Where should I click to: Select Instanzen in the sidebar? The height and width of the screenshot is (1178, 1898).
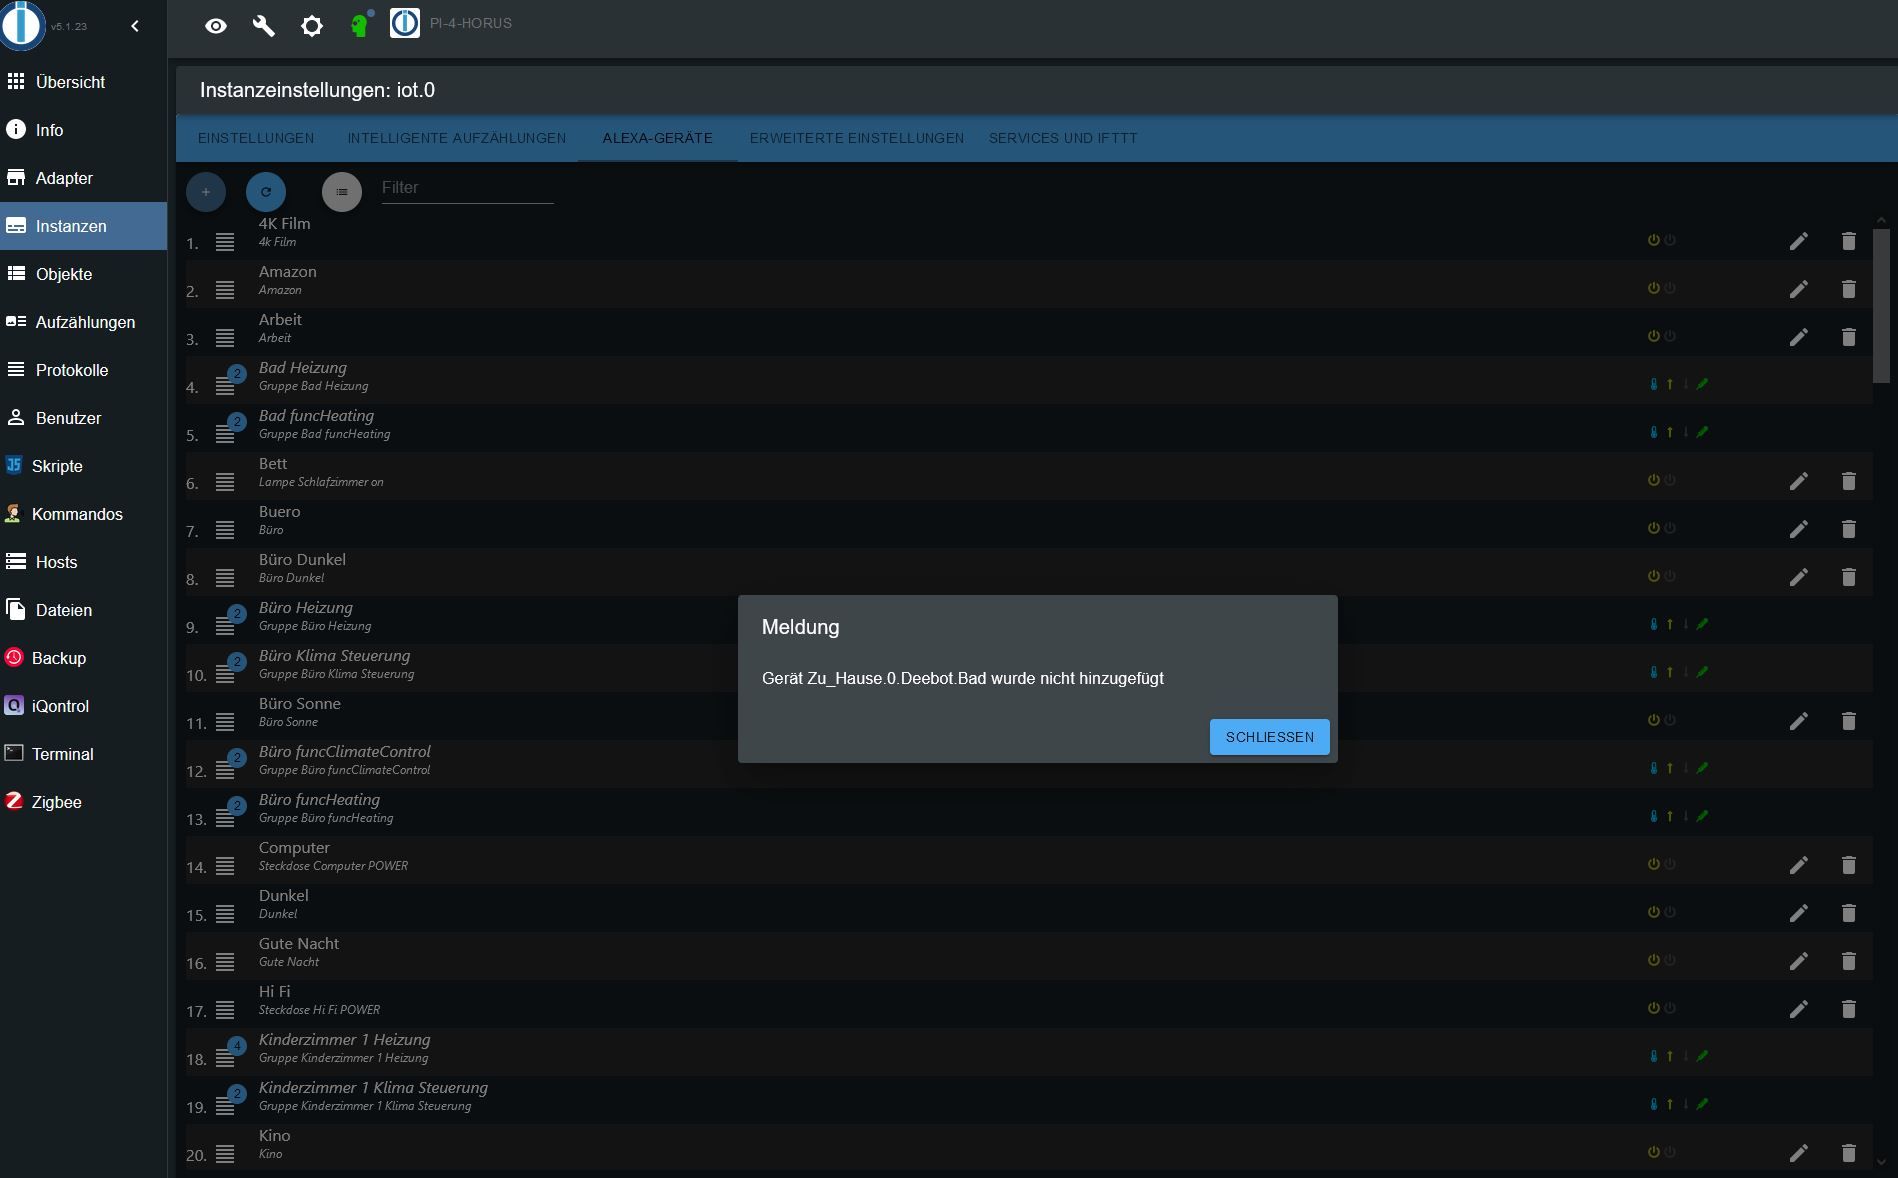(x=83, y=226)
